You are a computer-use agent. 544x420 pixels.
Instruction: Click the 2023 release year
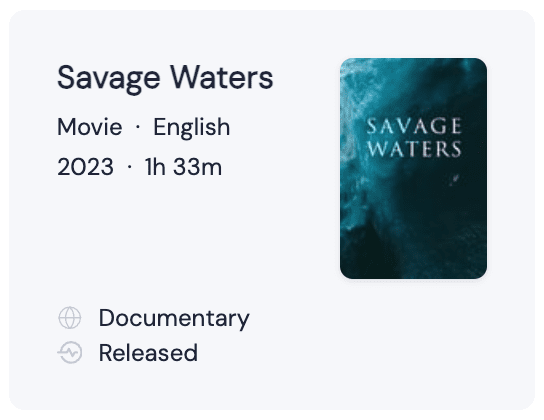85,167
